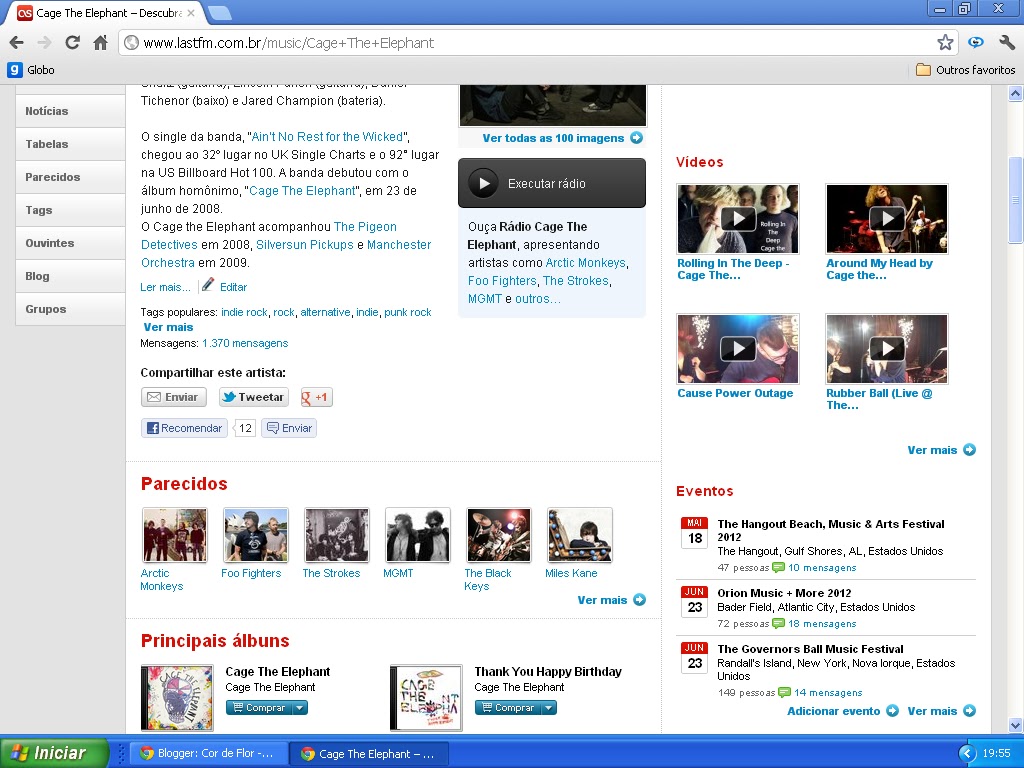The height and width of the screenshot is (768, 1024).
Task: Play the Rolling In The Deep video
Action: tap(738, 219)
